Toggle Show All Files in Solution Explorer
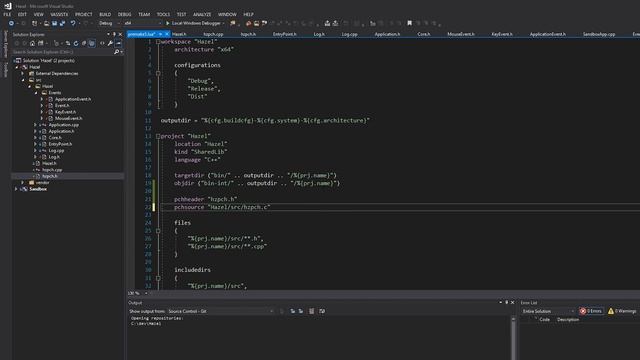Viewport: 640px width, 360px height. point(92,43)
